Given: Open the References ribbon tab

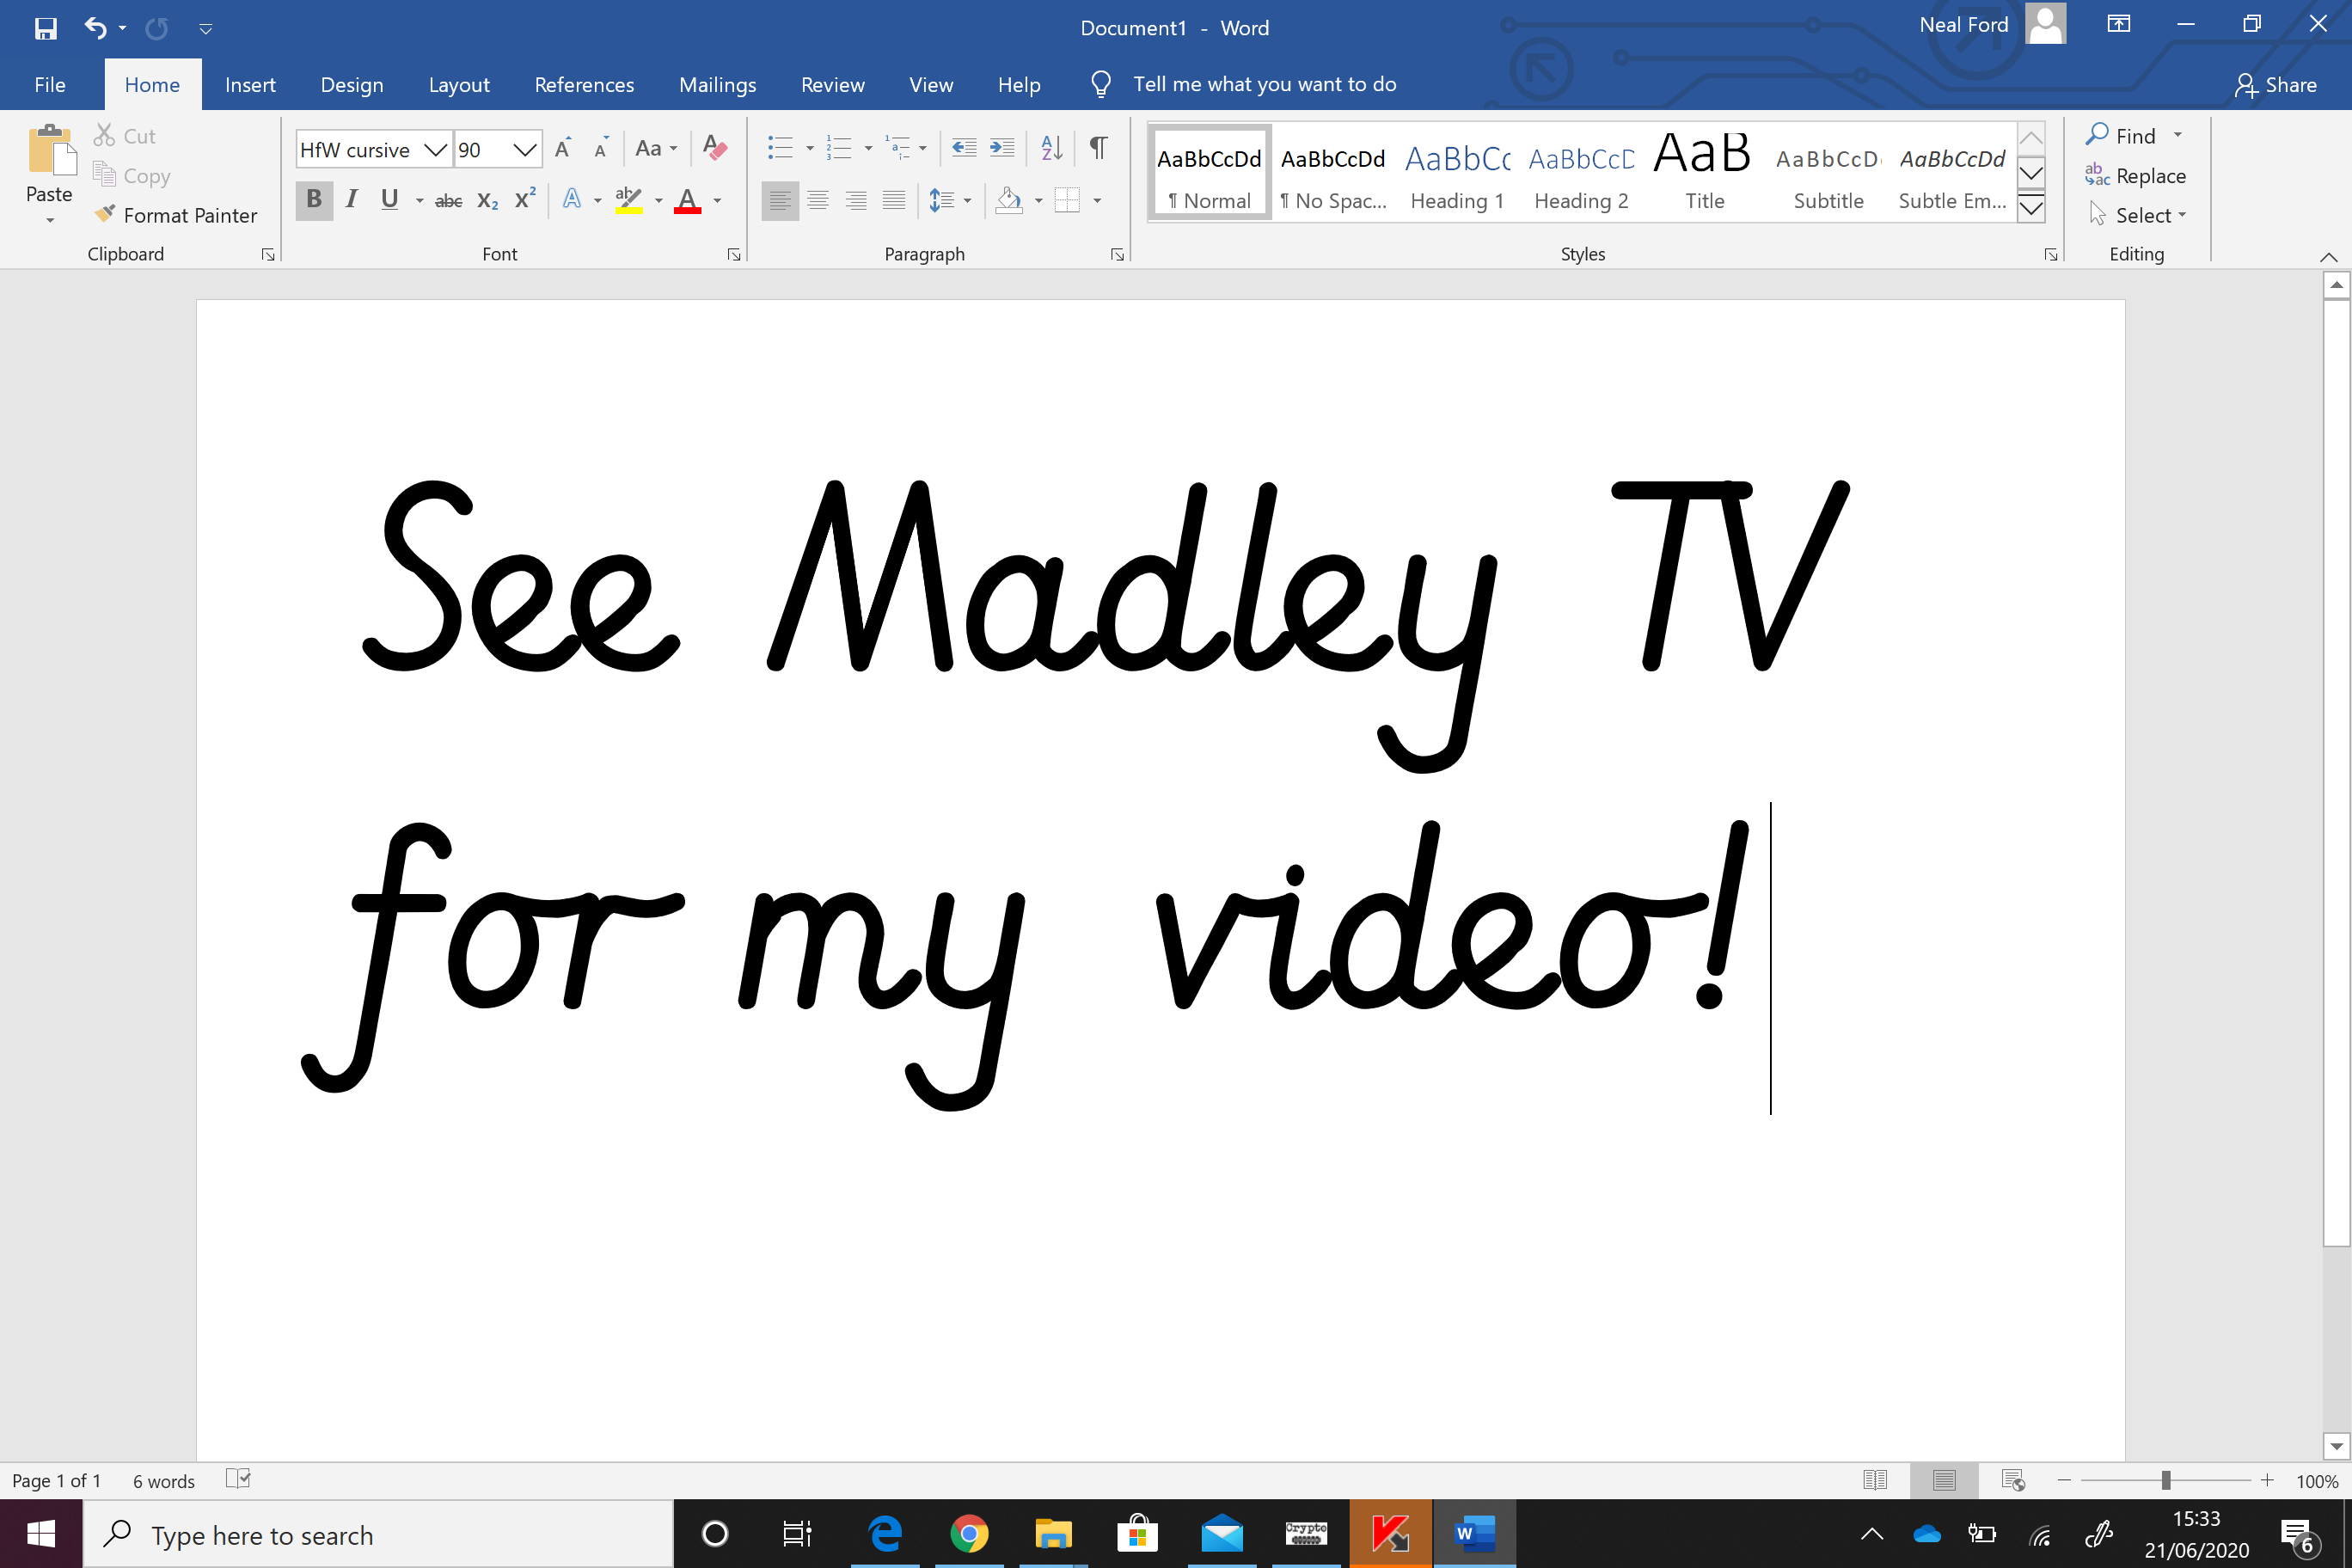Looking at the screenshot, I should coord(584,85).
